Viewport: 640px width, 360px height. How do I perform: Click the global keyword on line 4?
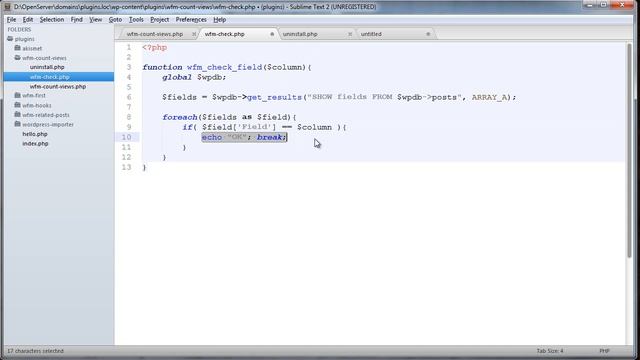point(177,77)
